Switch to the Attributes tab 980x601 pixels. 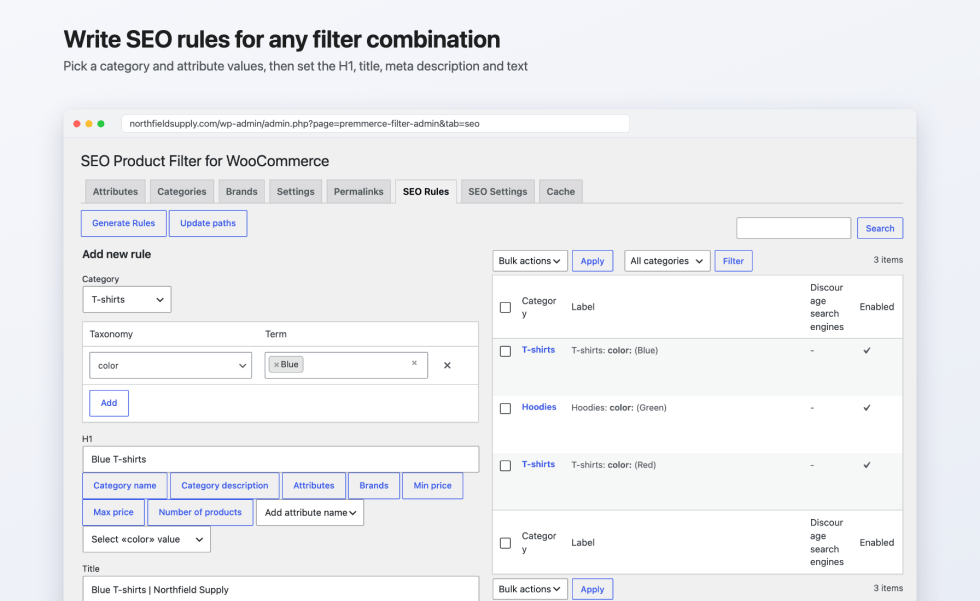pyautogui.click(x=115, y=192)
